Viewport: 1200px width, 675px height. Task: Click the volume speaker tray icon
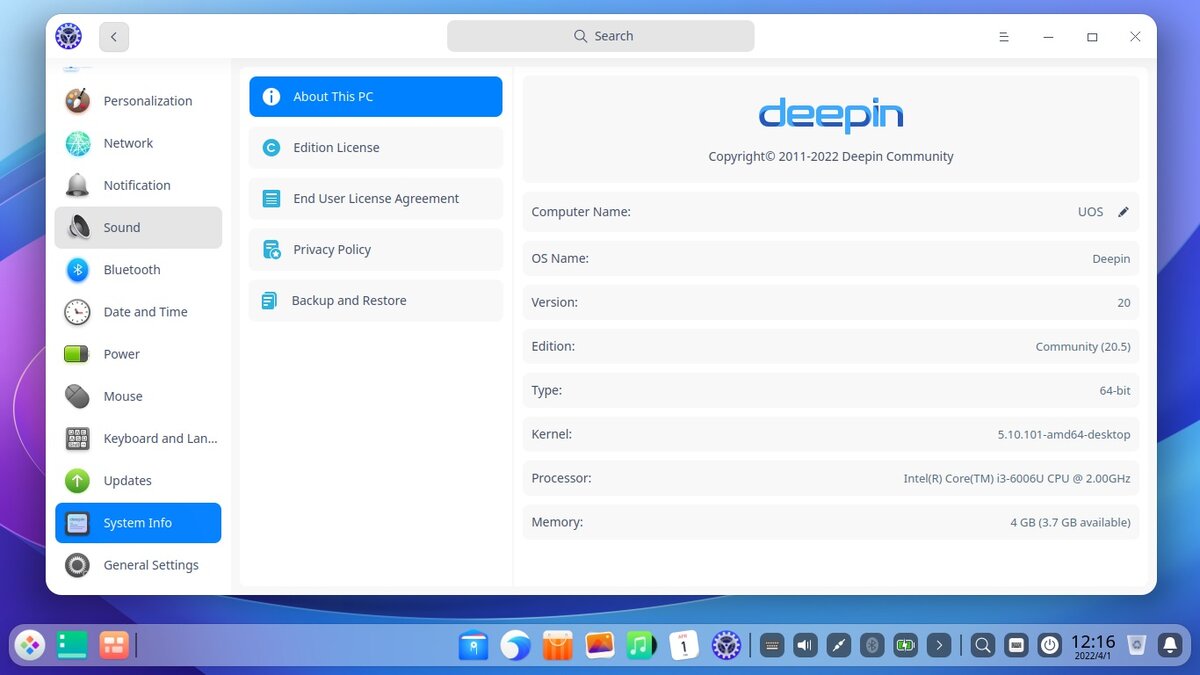pos(805,646)
